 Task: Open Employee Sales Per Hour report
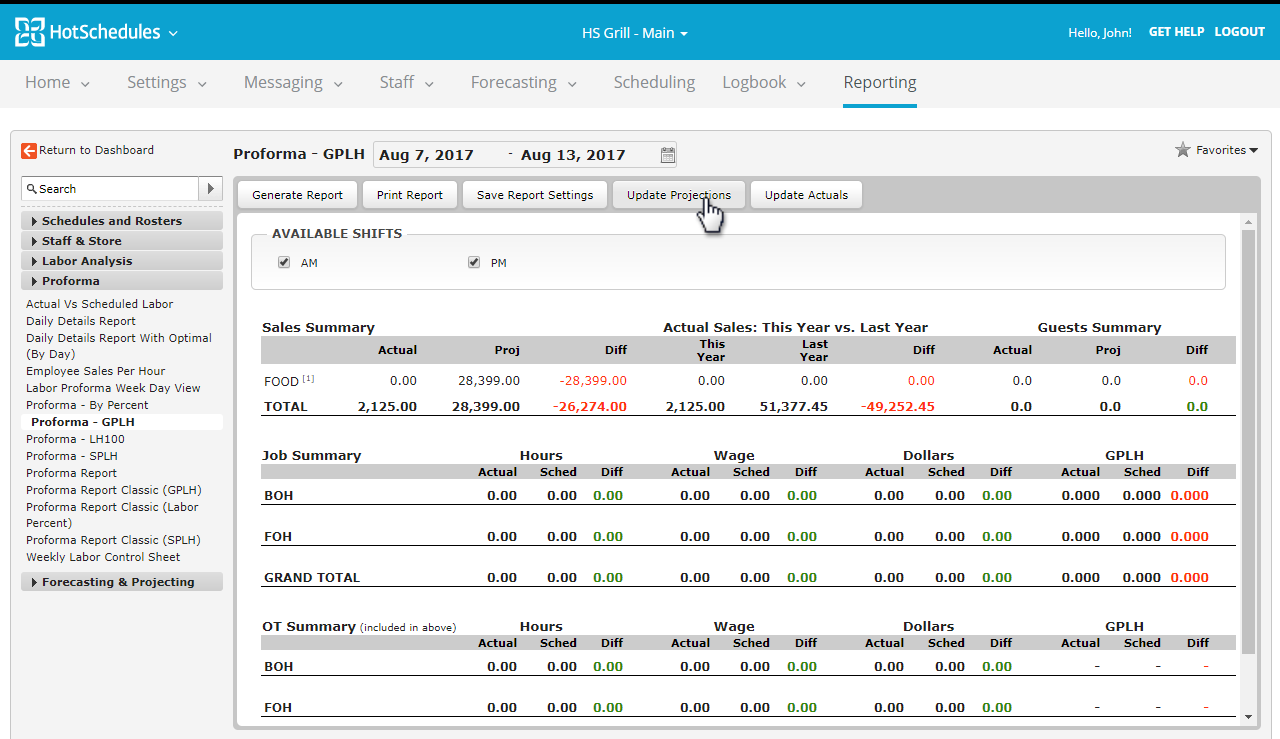click(x=96, y=371)
